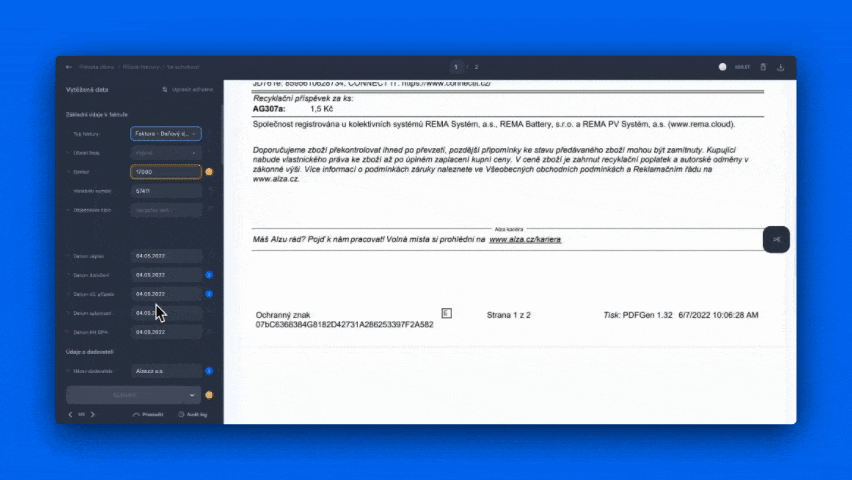This screenshot has width=852, height=480.
Task: Click the blue indicator beside the third date
Action: click(209, 294)
